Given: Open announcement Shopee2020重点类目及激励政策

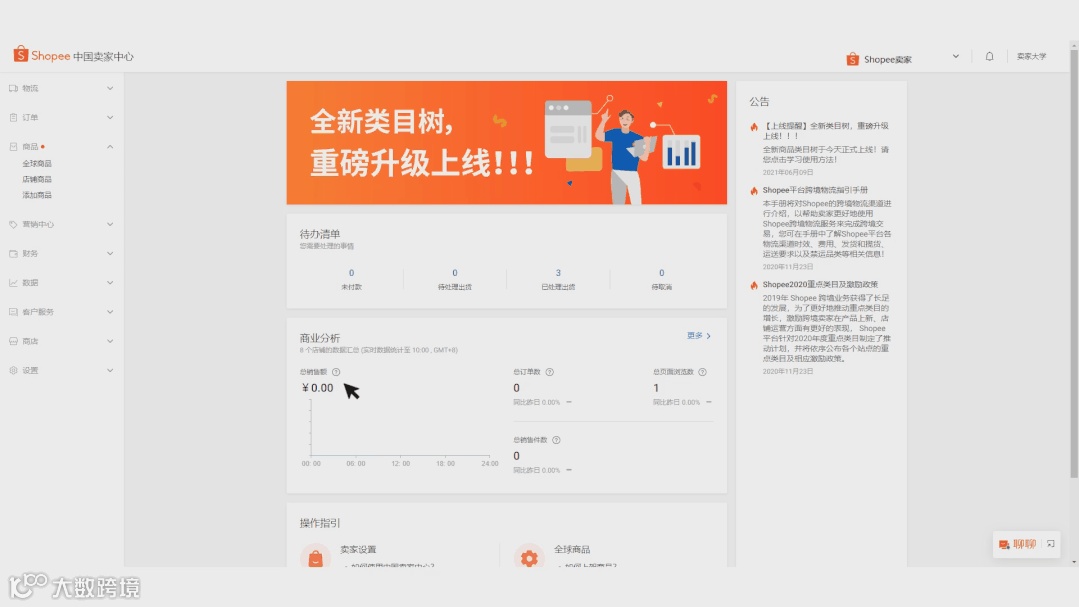Looking at the screenshot, I should click(x=820, y=284).
